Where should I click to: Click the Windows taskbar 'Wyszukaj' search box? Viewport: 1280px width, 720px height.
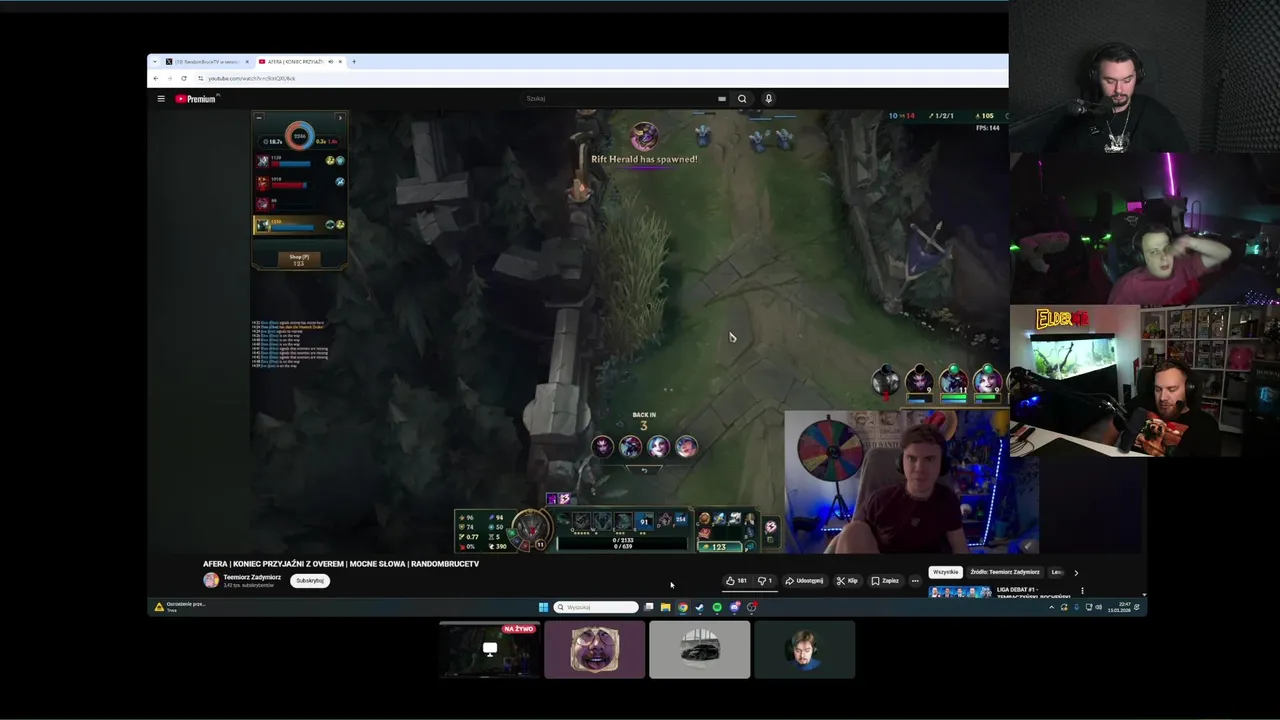click(596, 607)
